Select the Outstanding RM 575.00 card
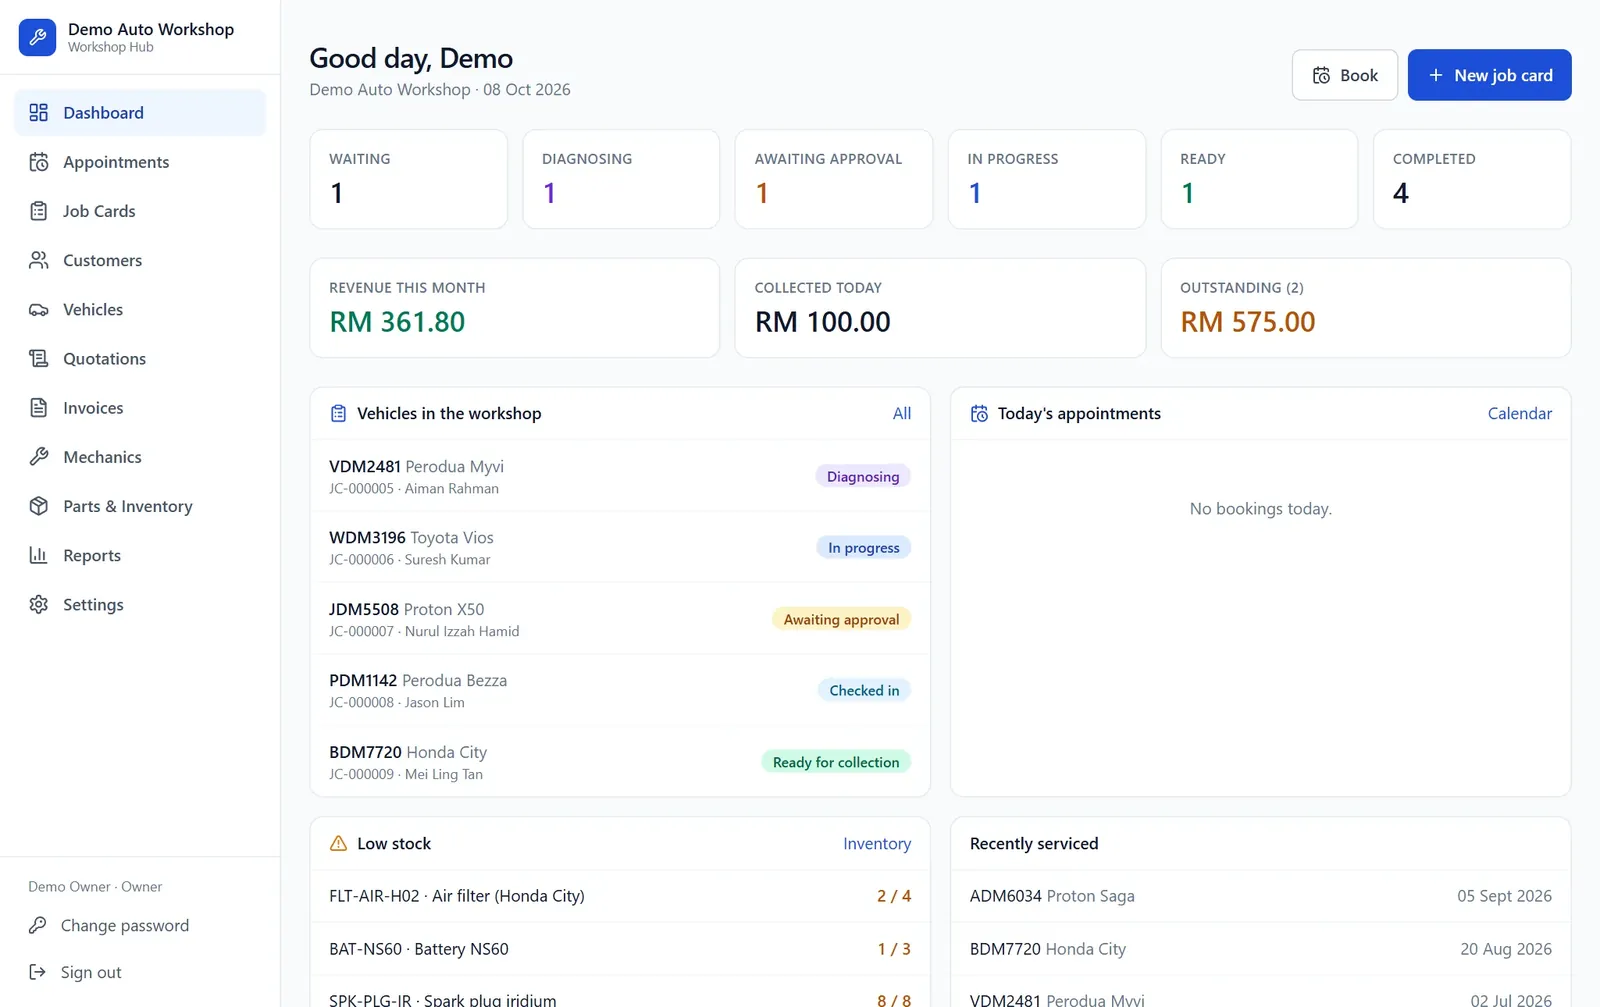This screenshot has width=1600, height=1007. (1366, 308)
